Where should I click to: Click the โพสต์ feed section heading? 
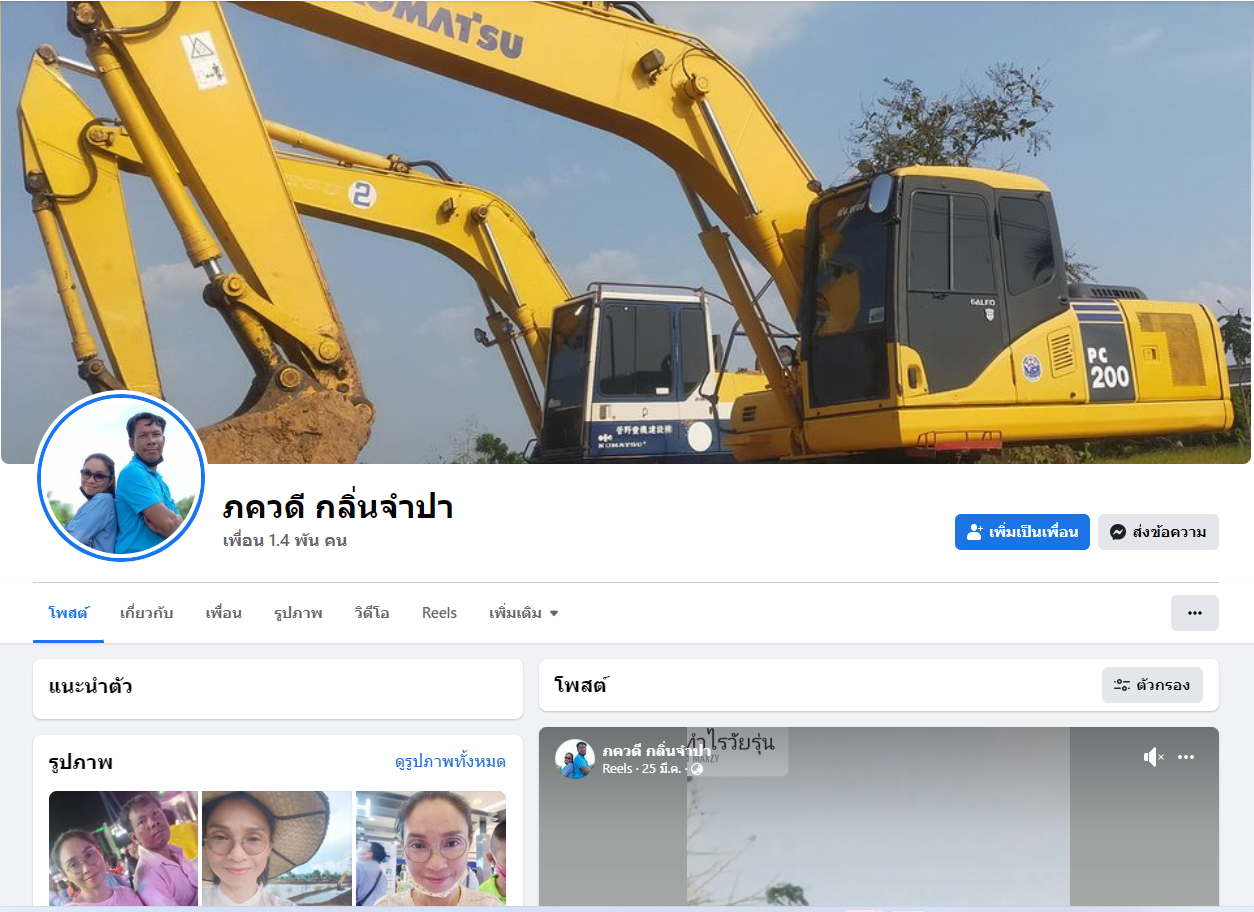click(x=581, y=685)
